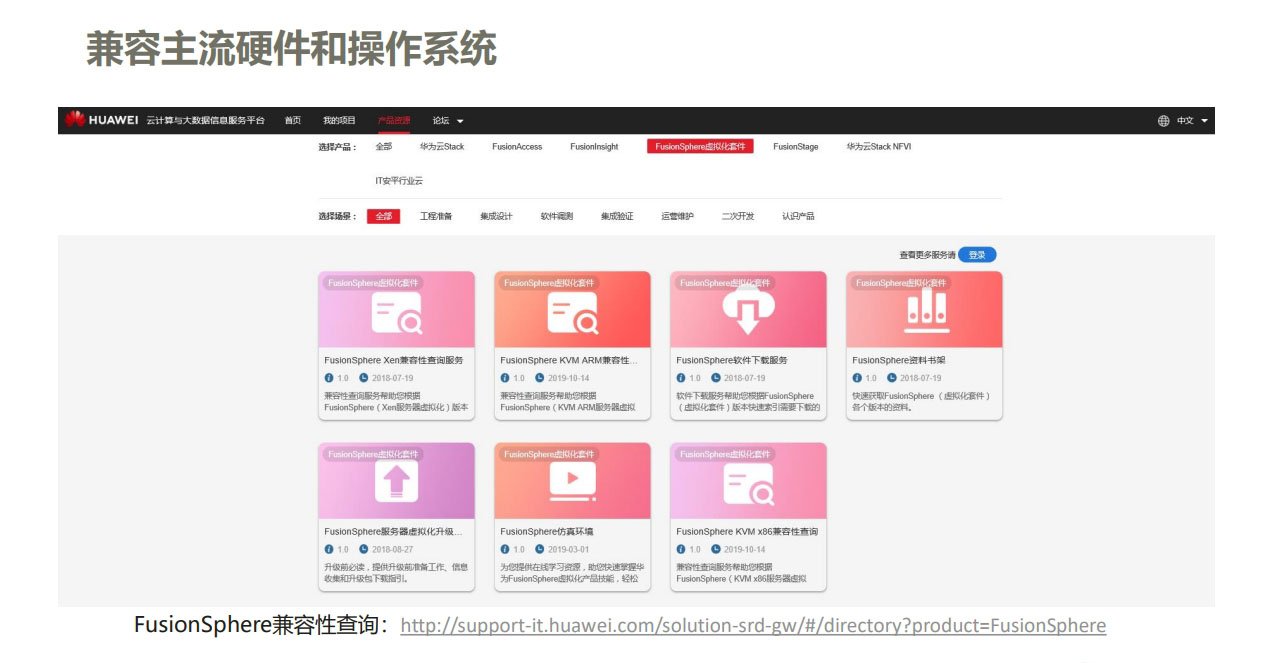Click the version info icon on 仿真环境 card
The width and height of the screenshot is (1280, 663).
[504, 549]
